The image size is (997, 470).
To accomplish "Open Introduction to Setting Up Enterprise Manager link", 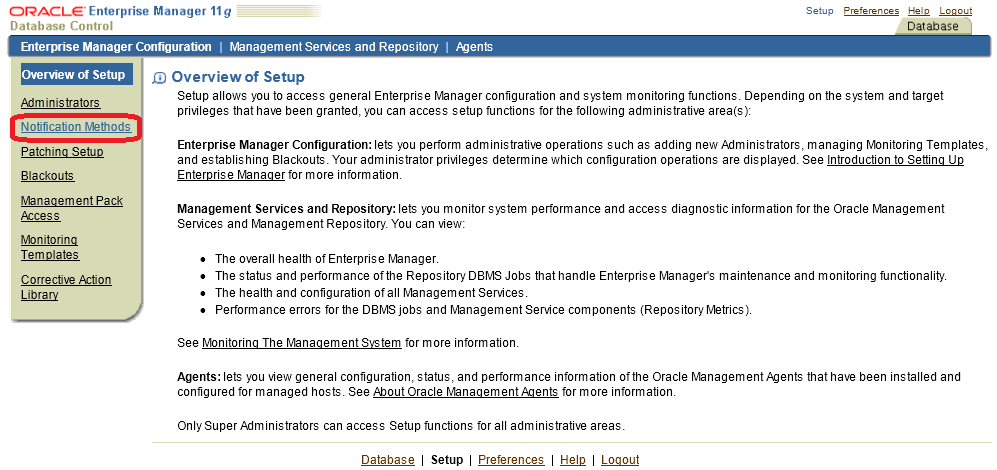I will [895, 160].
